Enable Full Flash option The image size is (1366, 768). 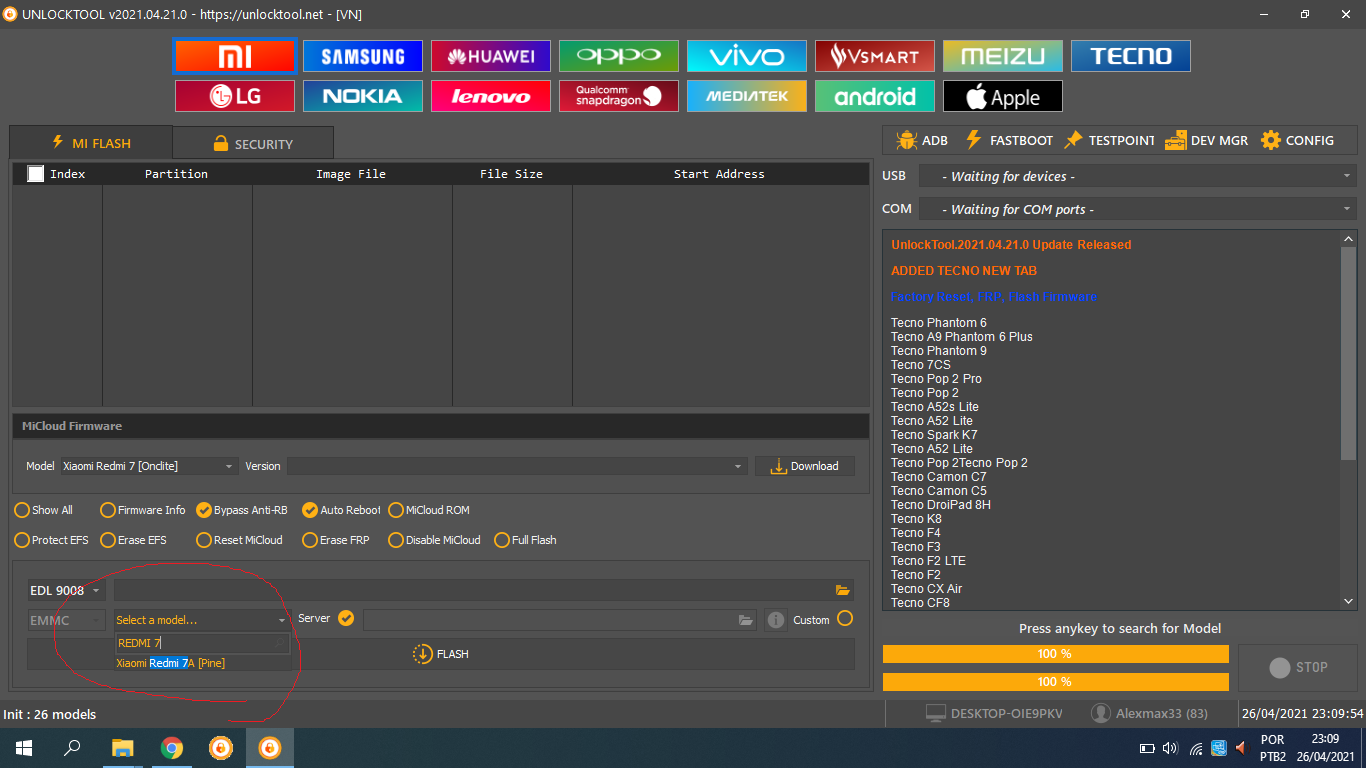(x=526, y=540)
